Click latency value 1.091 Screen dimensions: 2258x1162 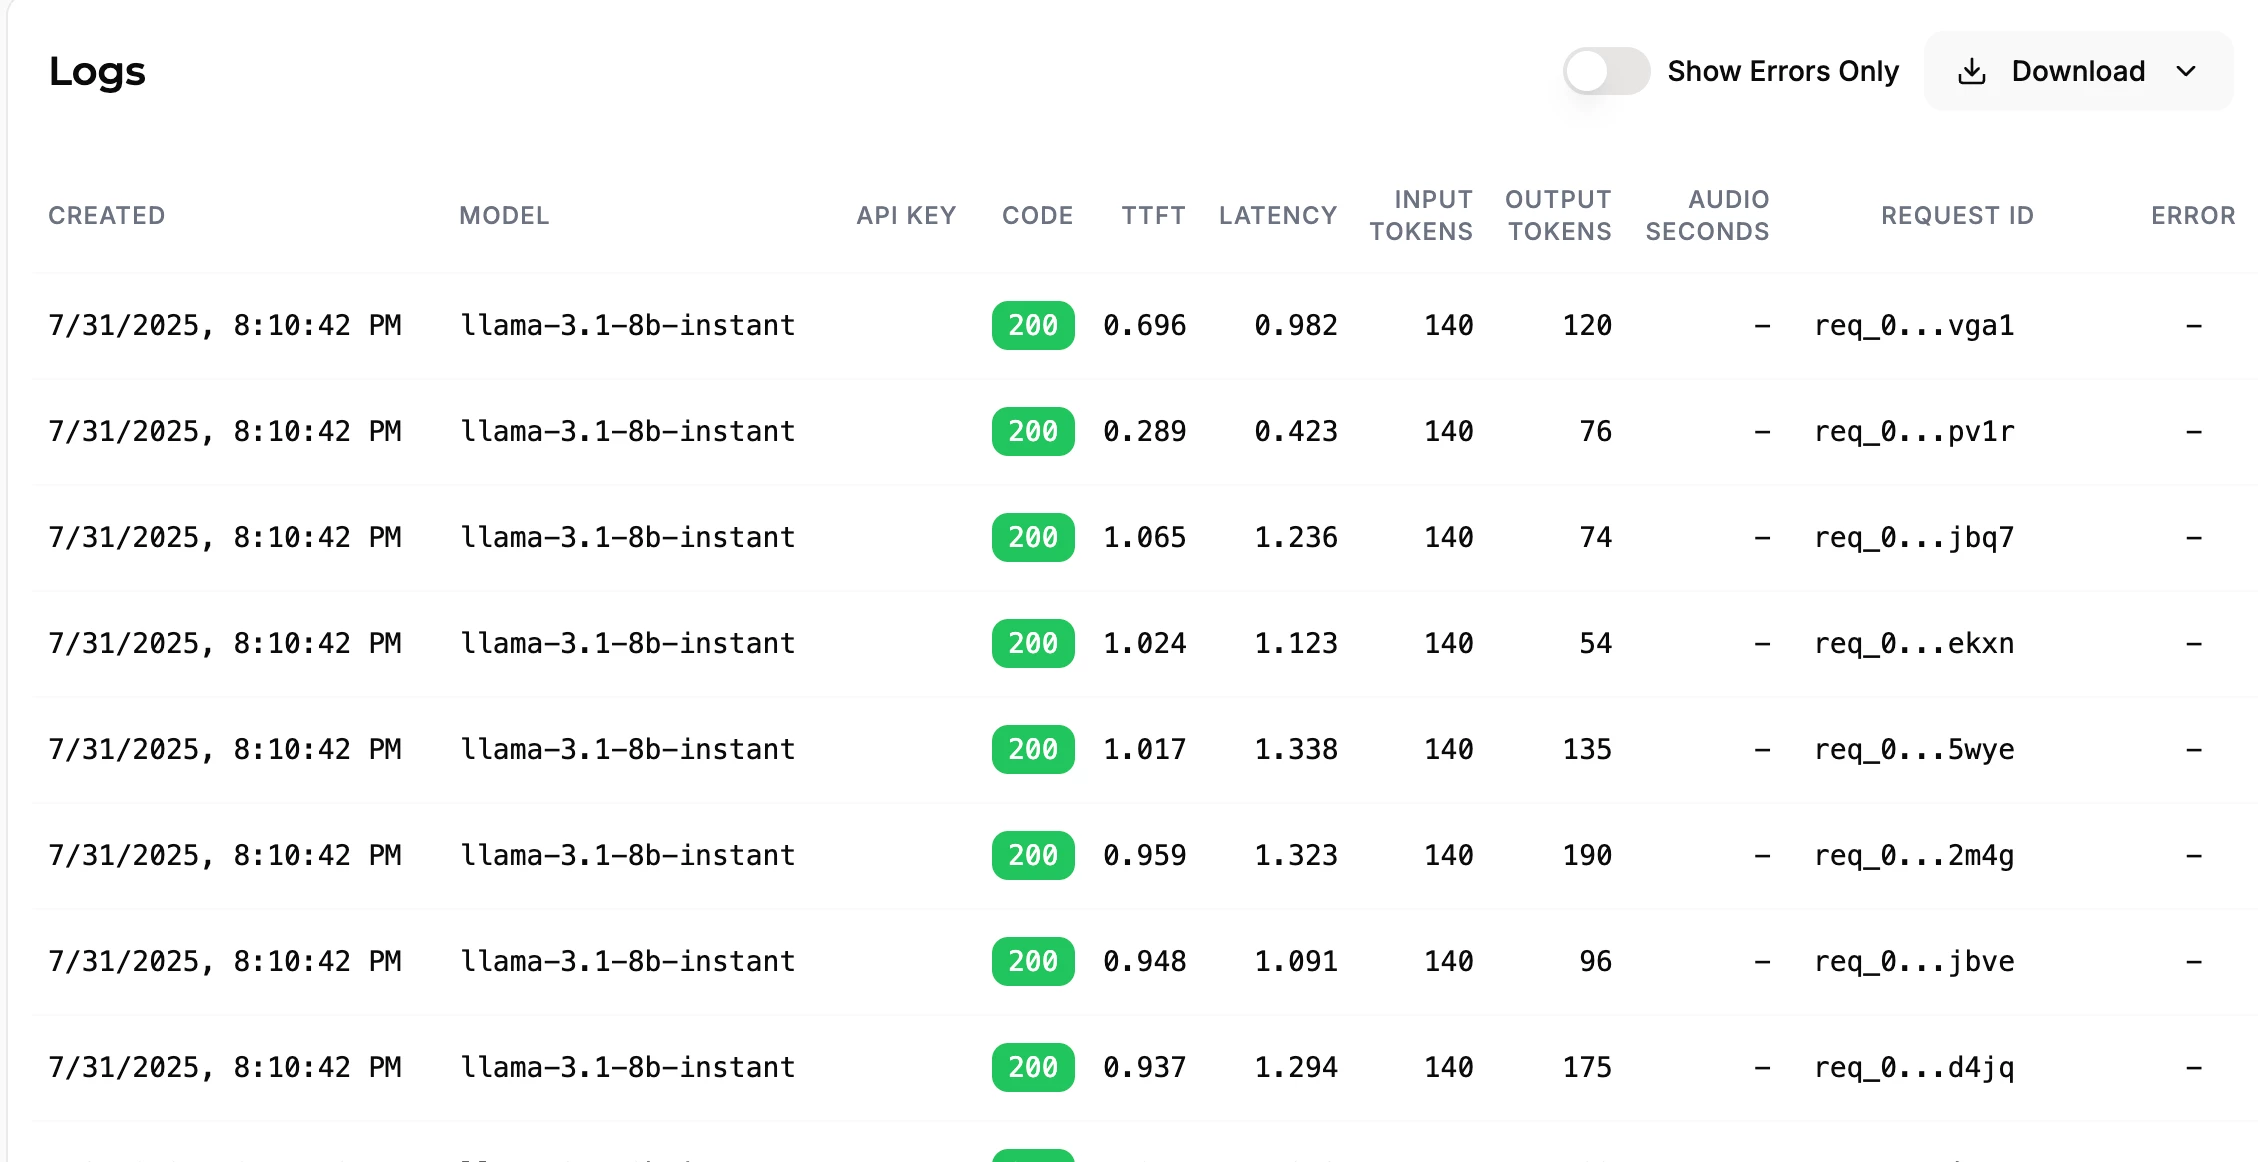pyautogui.click(x=1296, y=961)
